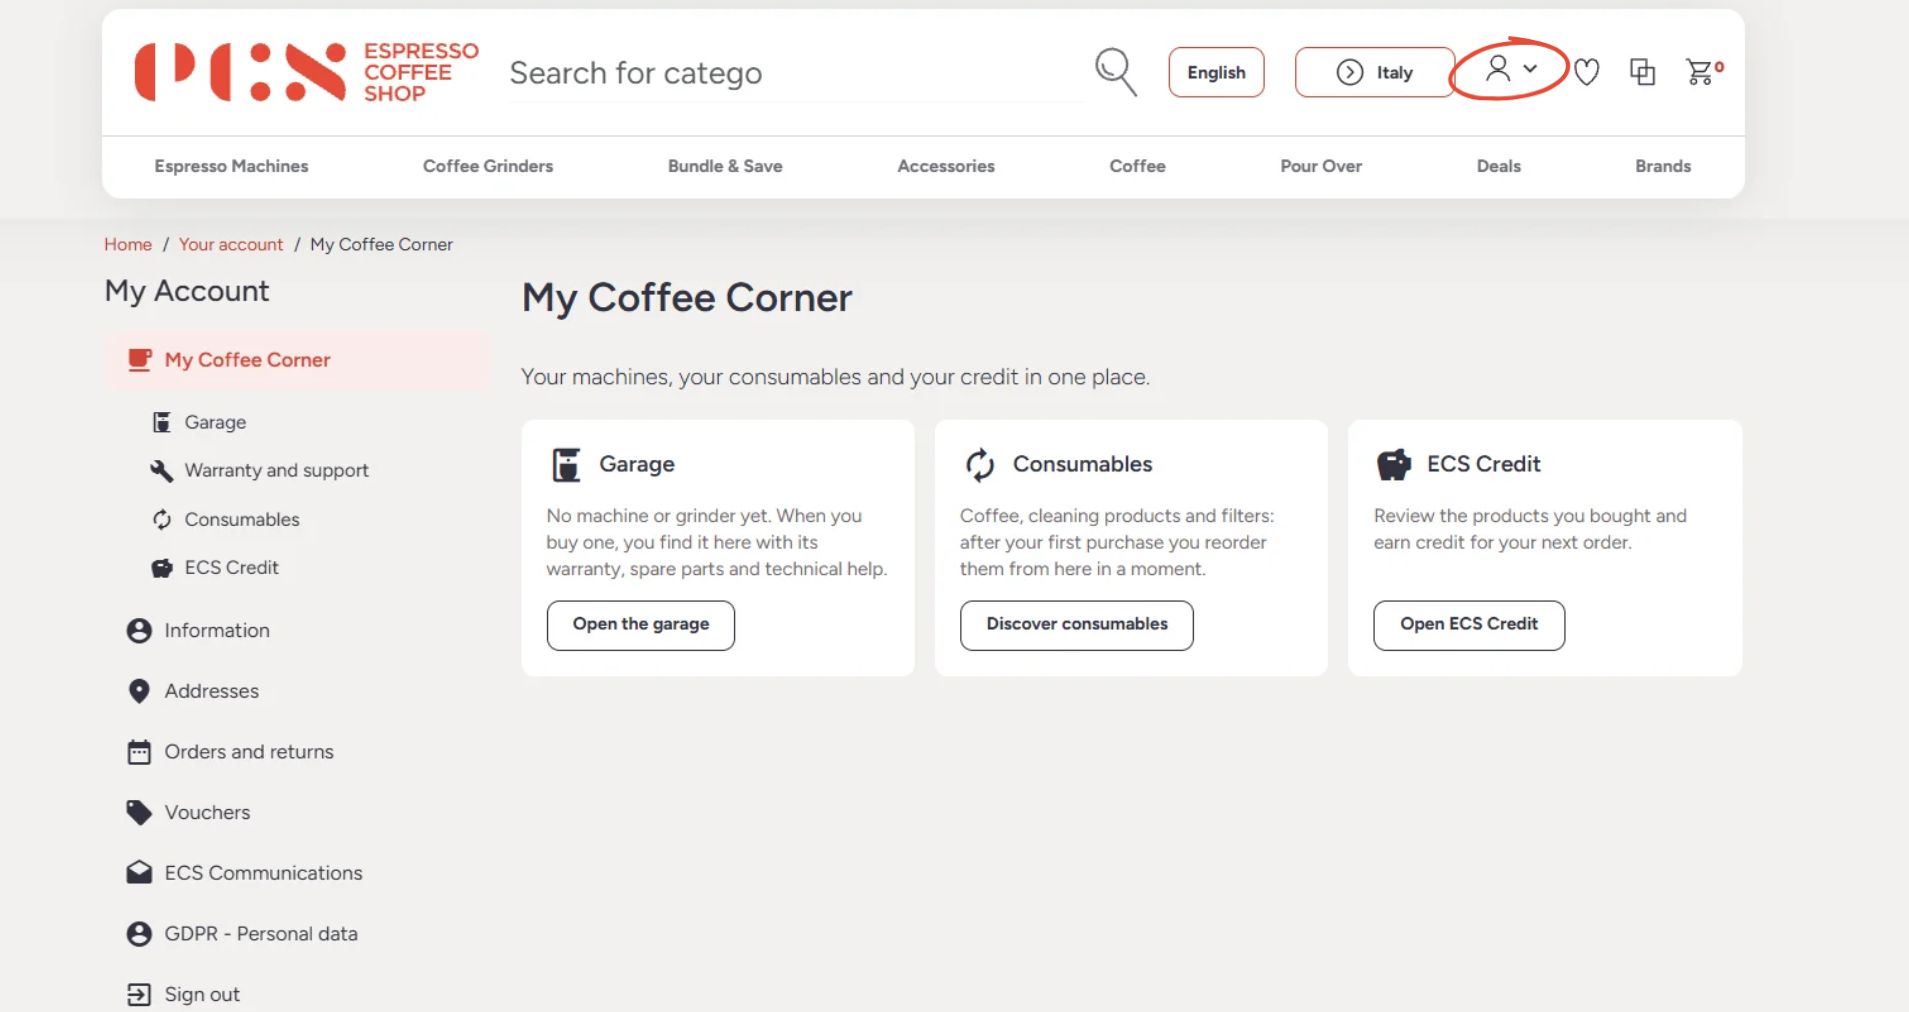Click the ECS Communications envelope icon
The height and width of the screenshot is (1012, 1909).
point(139,873)
